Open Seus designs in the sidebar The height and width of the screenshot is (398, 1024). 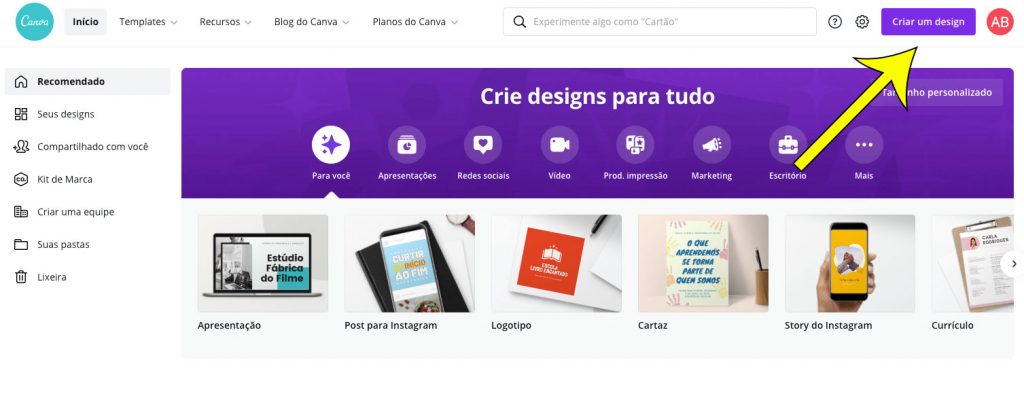coord(88,114)
